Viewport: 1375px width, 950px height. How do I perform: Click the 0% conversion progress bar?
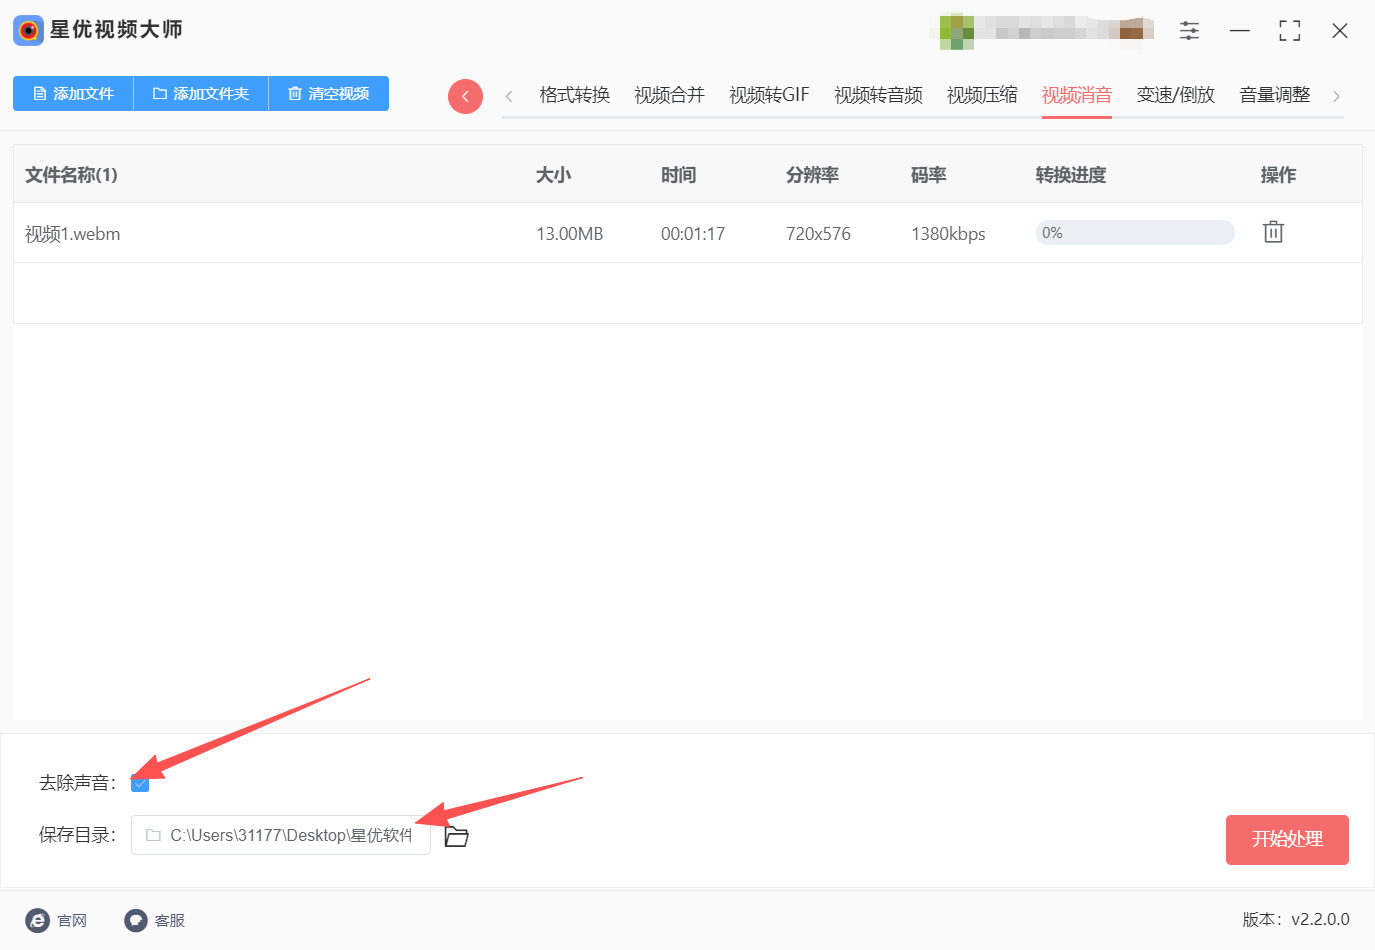click(1135, 233)
